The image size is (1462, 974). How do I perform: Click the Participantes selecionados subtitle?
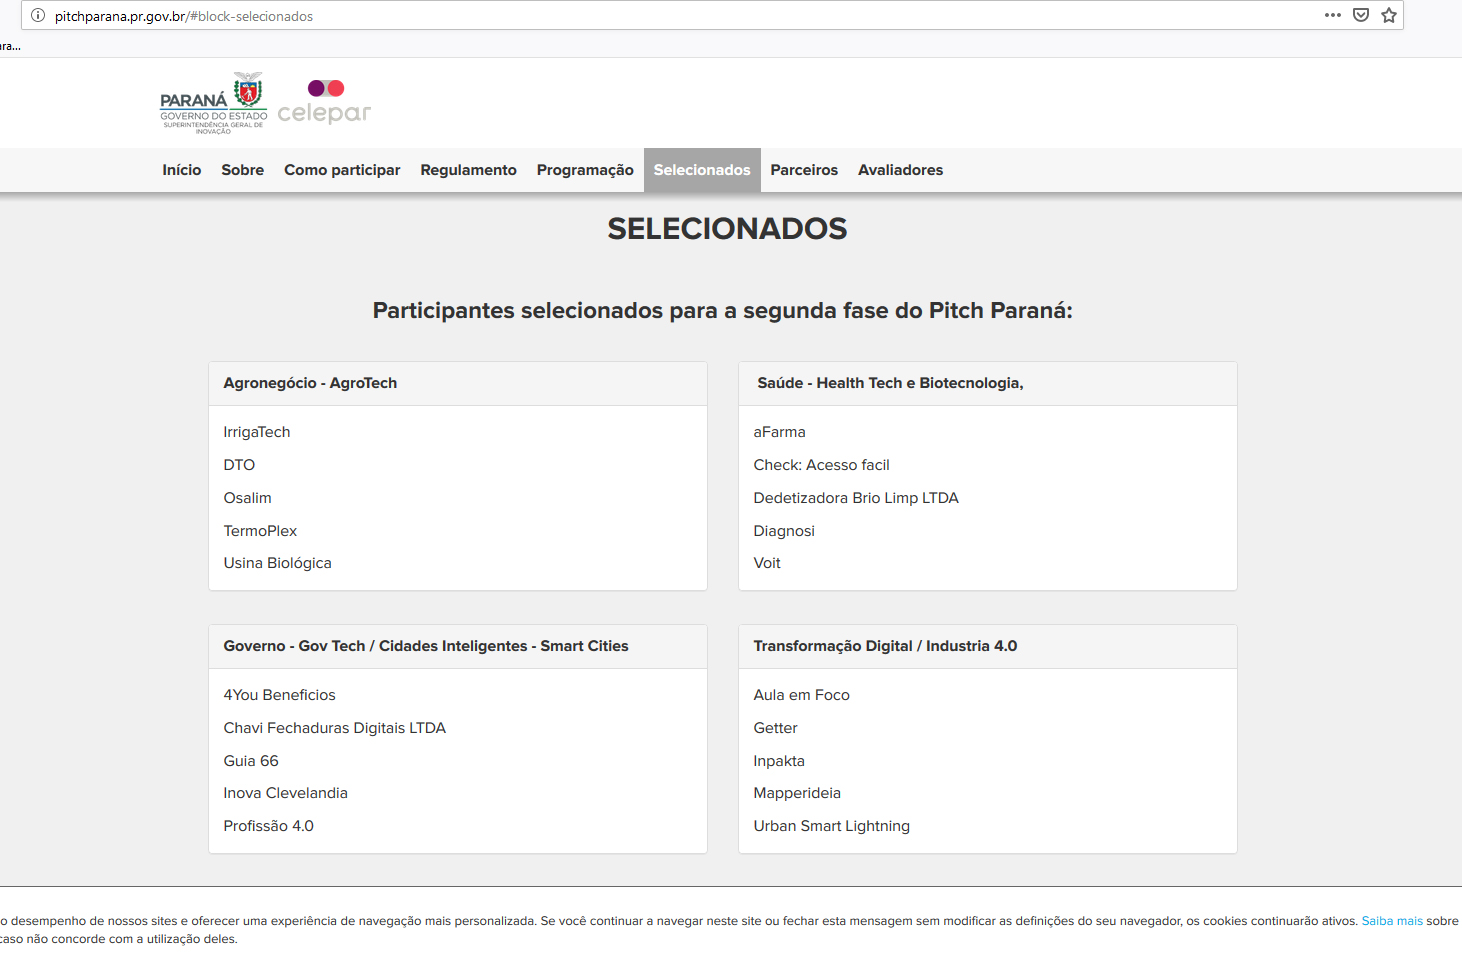[x=723, y=311]
